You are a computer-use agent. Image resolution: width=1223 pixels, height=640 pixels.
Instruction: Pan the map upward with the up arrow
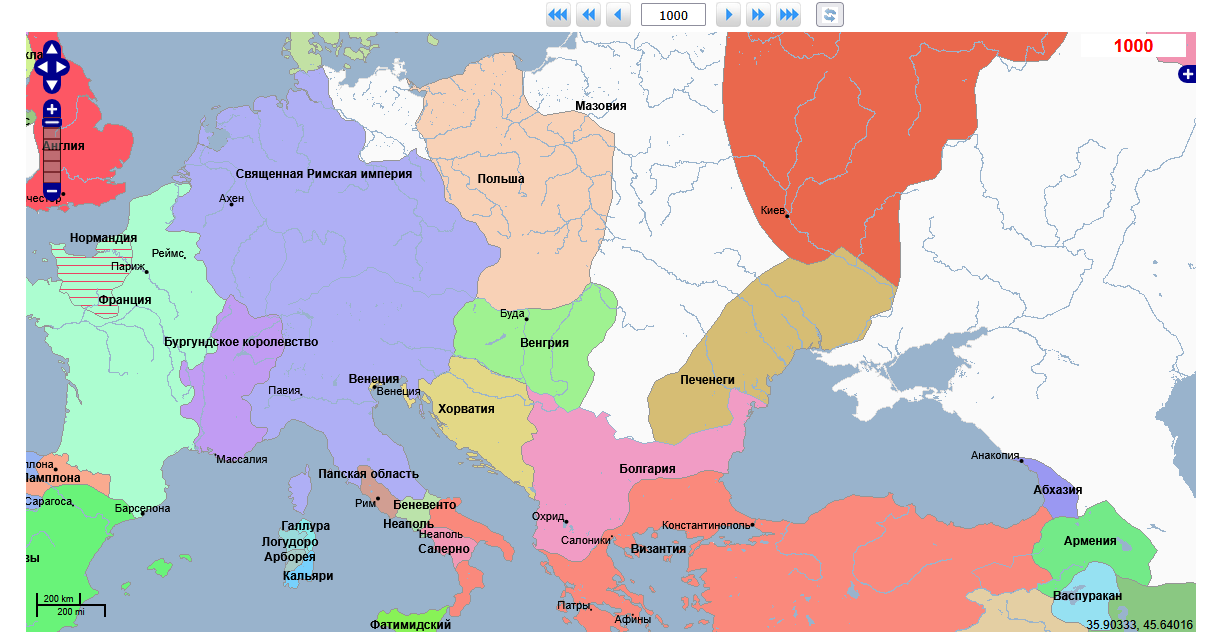(52, 49)
